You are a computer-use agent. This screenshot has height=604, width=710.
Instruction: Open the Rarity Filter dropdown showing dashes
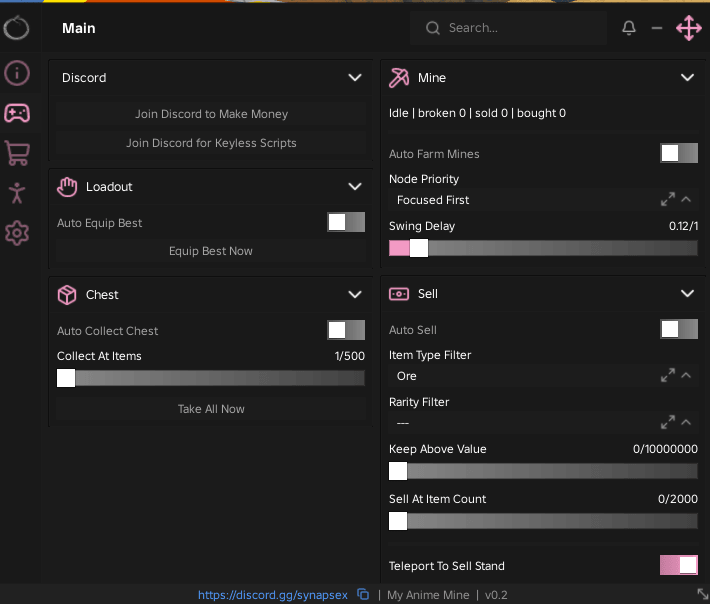point(543,423)
